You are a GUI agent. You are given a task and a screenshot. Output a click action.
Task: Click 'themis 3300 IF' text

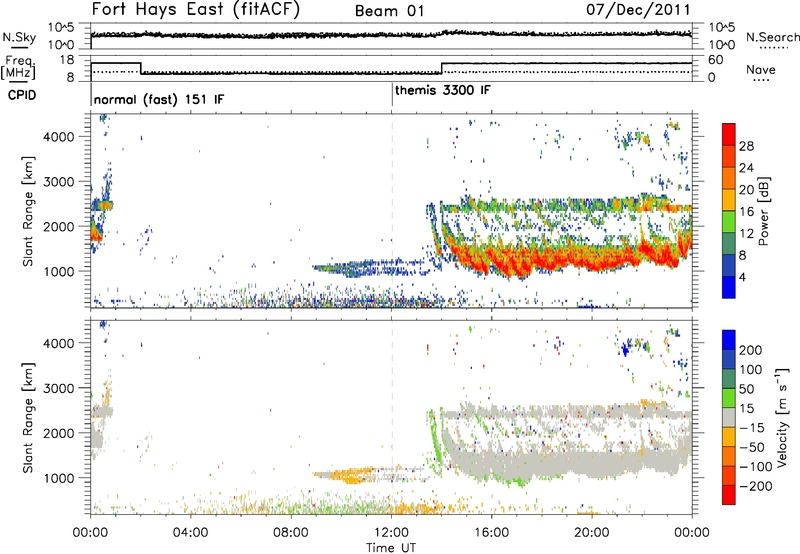[443, 90]
